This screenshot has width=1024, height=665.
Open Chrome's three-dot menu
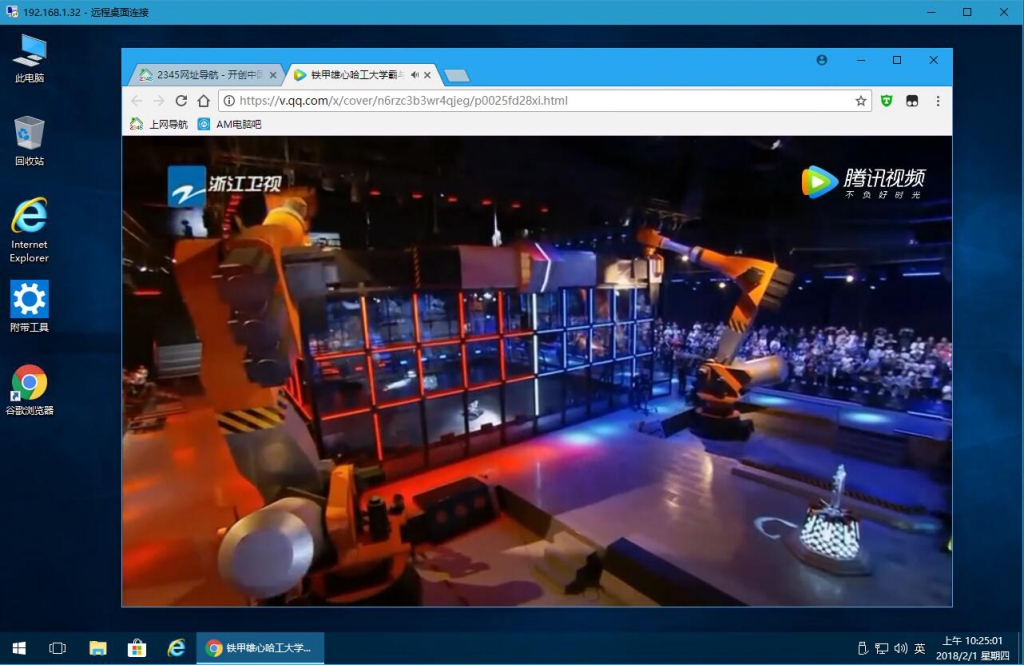(938, 101)
